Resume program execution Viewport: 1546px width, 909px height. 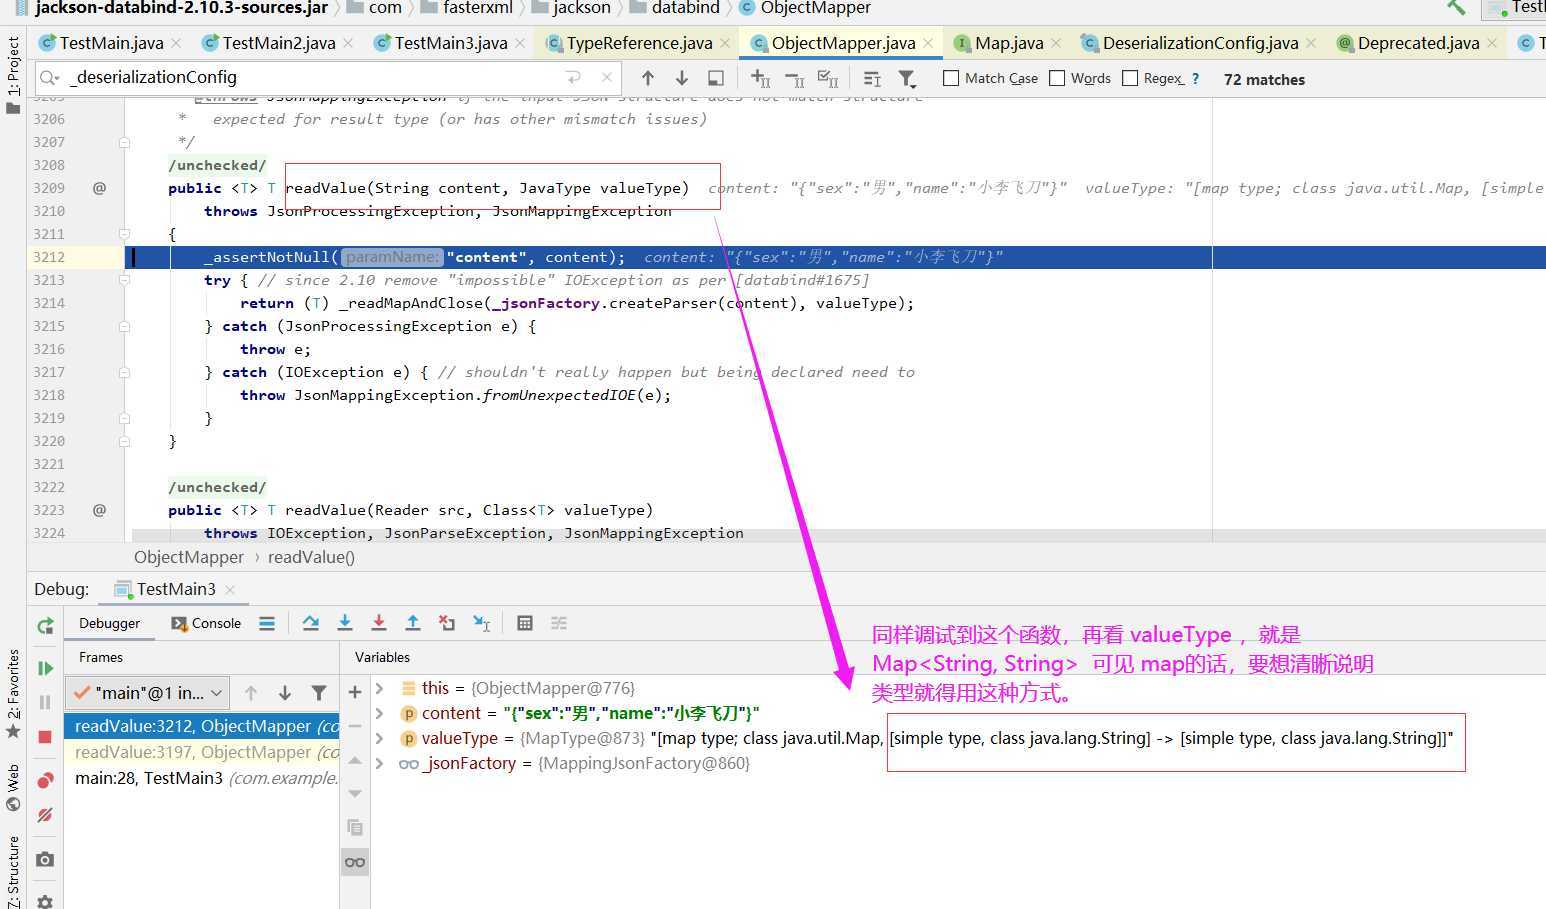45,668
